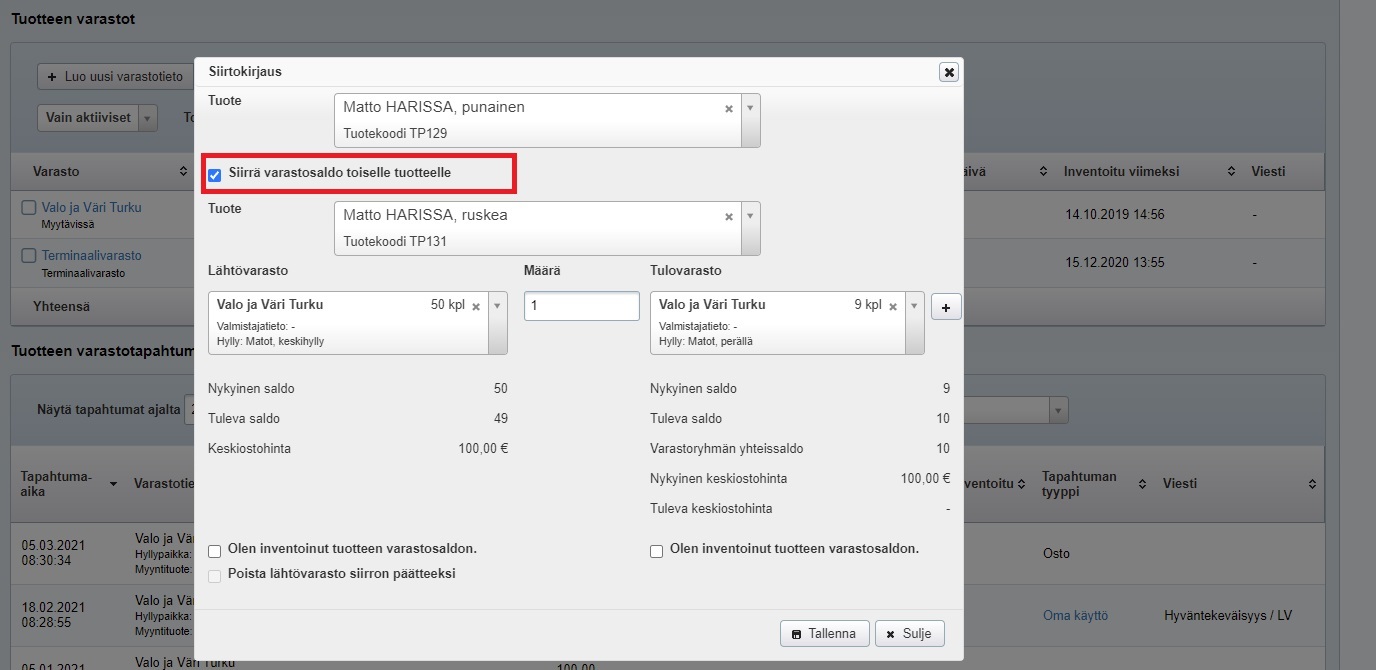
Task: Clear the Lähtövarasto warehouse selection
Action: coord(476,306)
